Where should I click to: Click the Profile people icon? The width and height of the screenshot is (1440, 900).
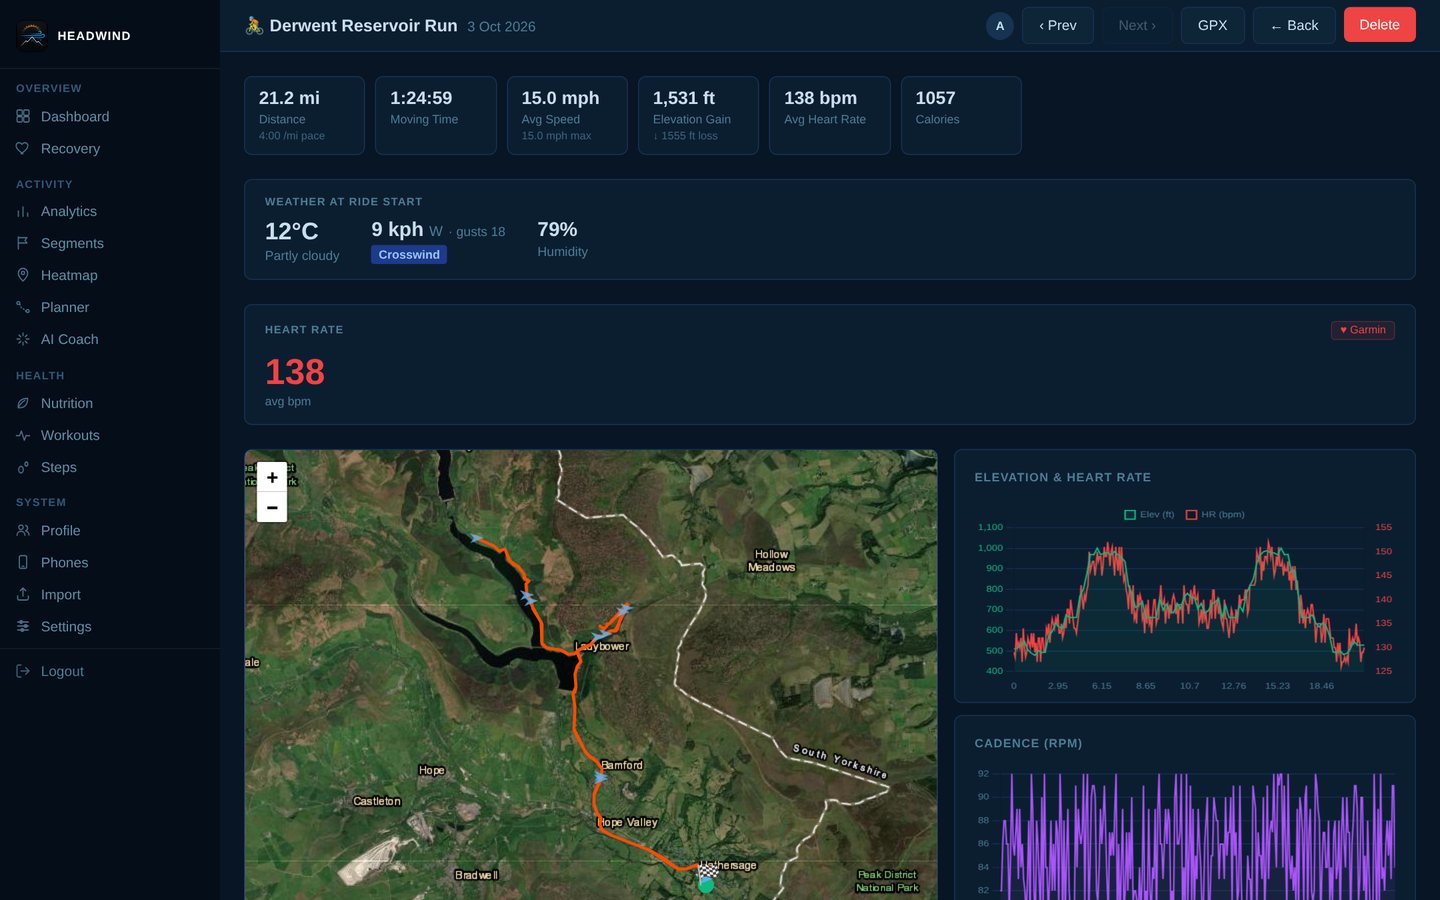click(23, 531)
